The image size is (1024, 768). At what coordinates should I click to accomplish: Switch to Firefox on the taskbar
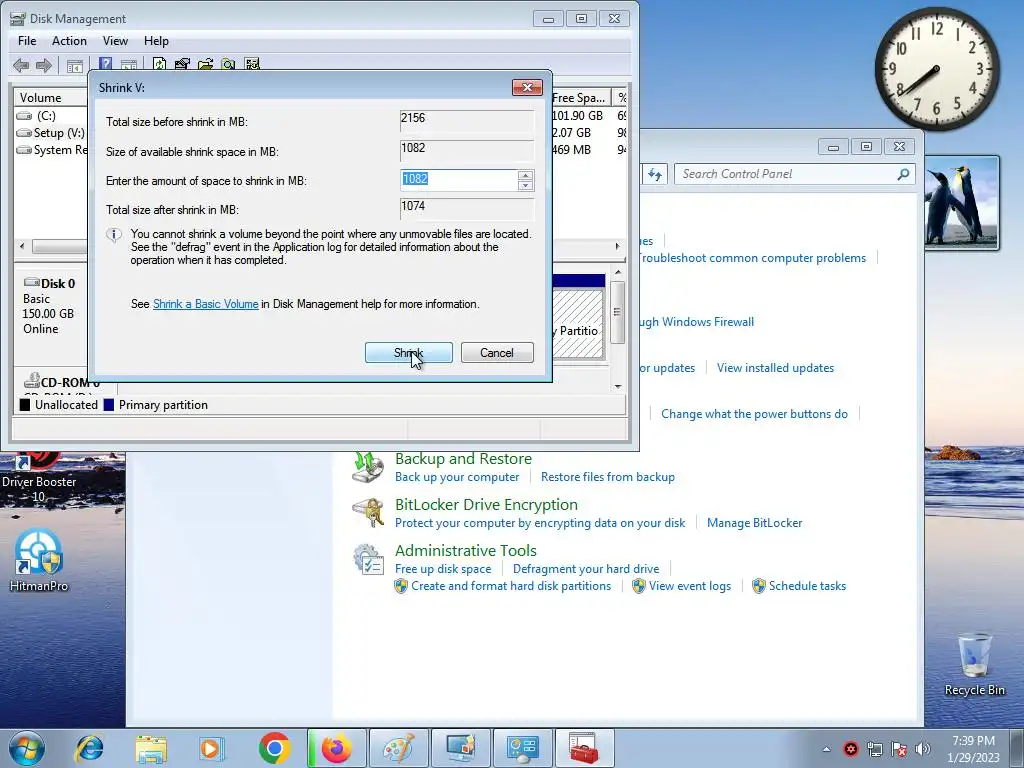click(x=336, y=748)
